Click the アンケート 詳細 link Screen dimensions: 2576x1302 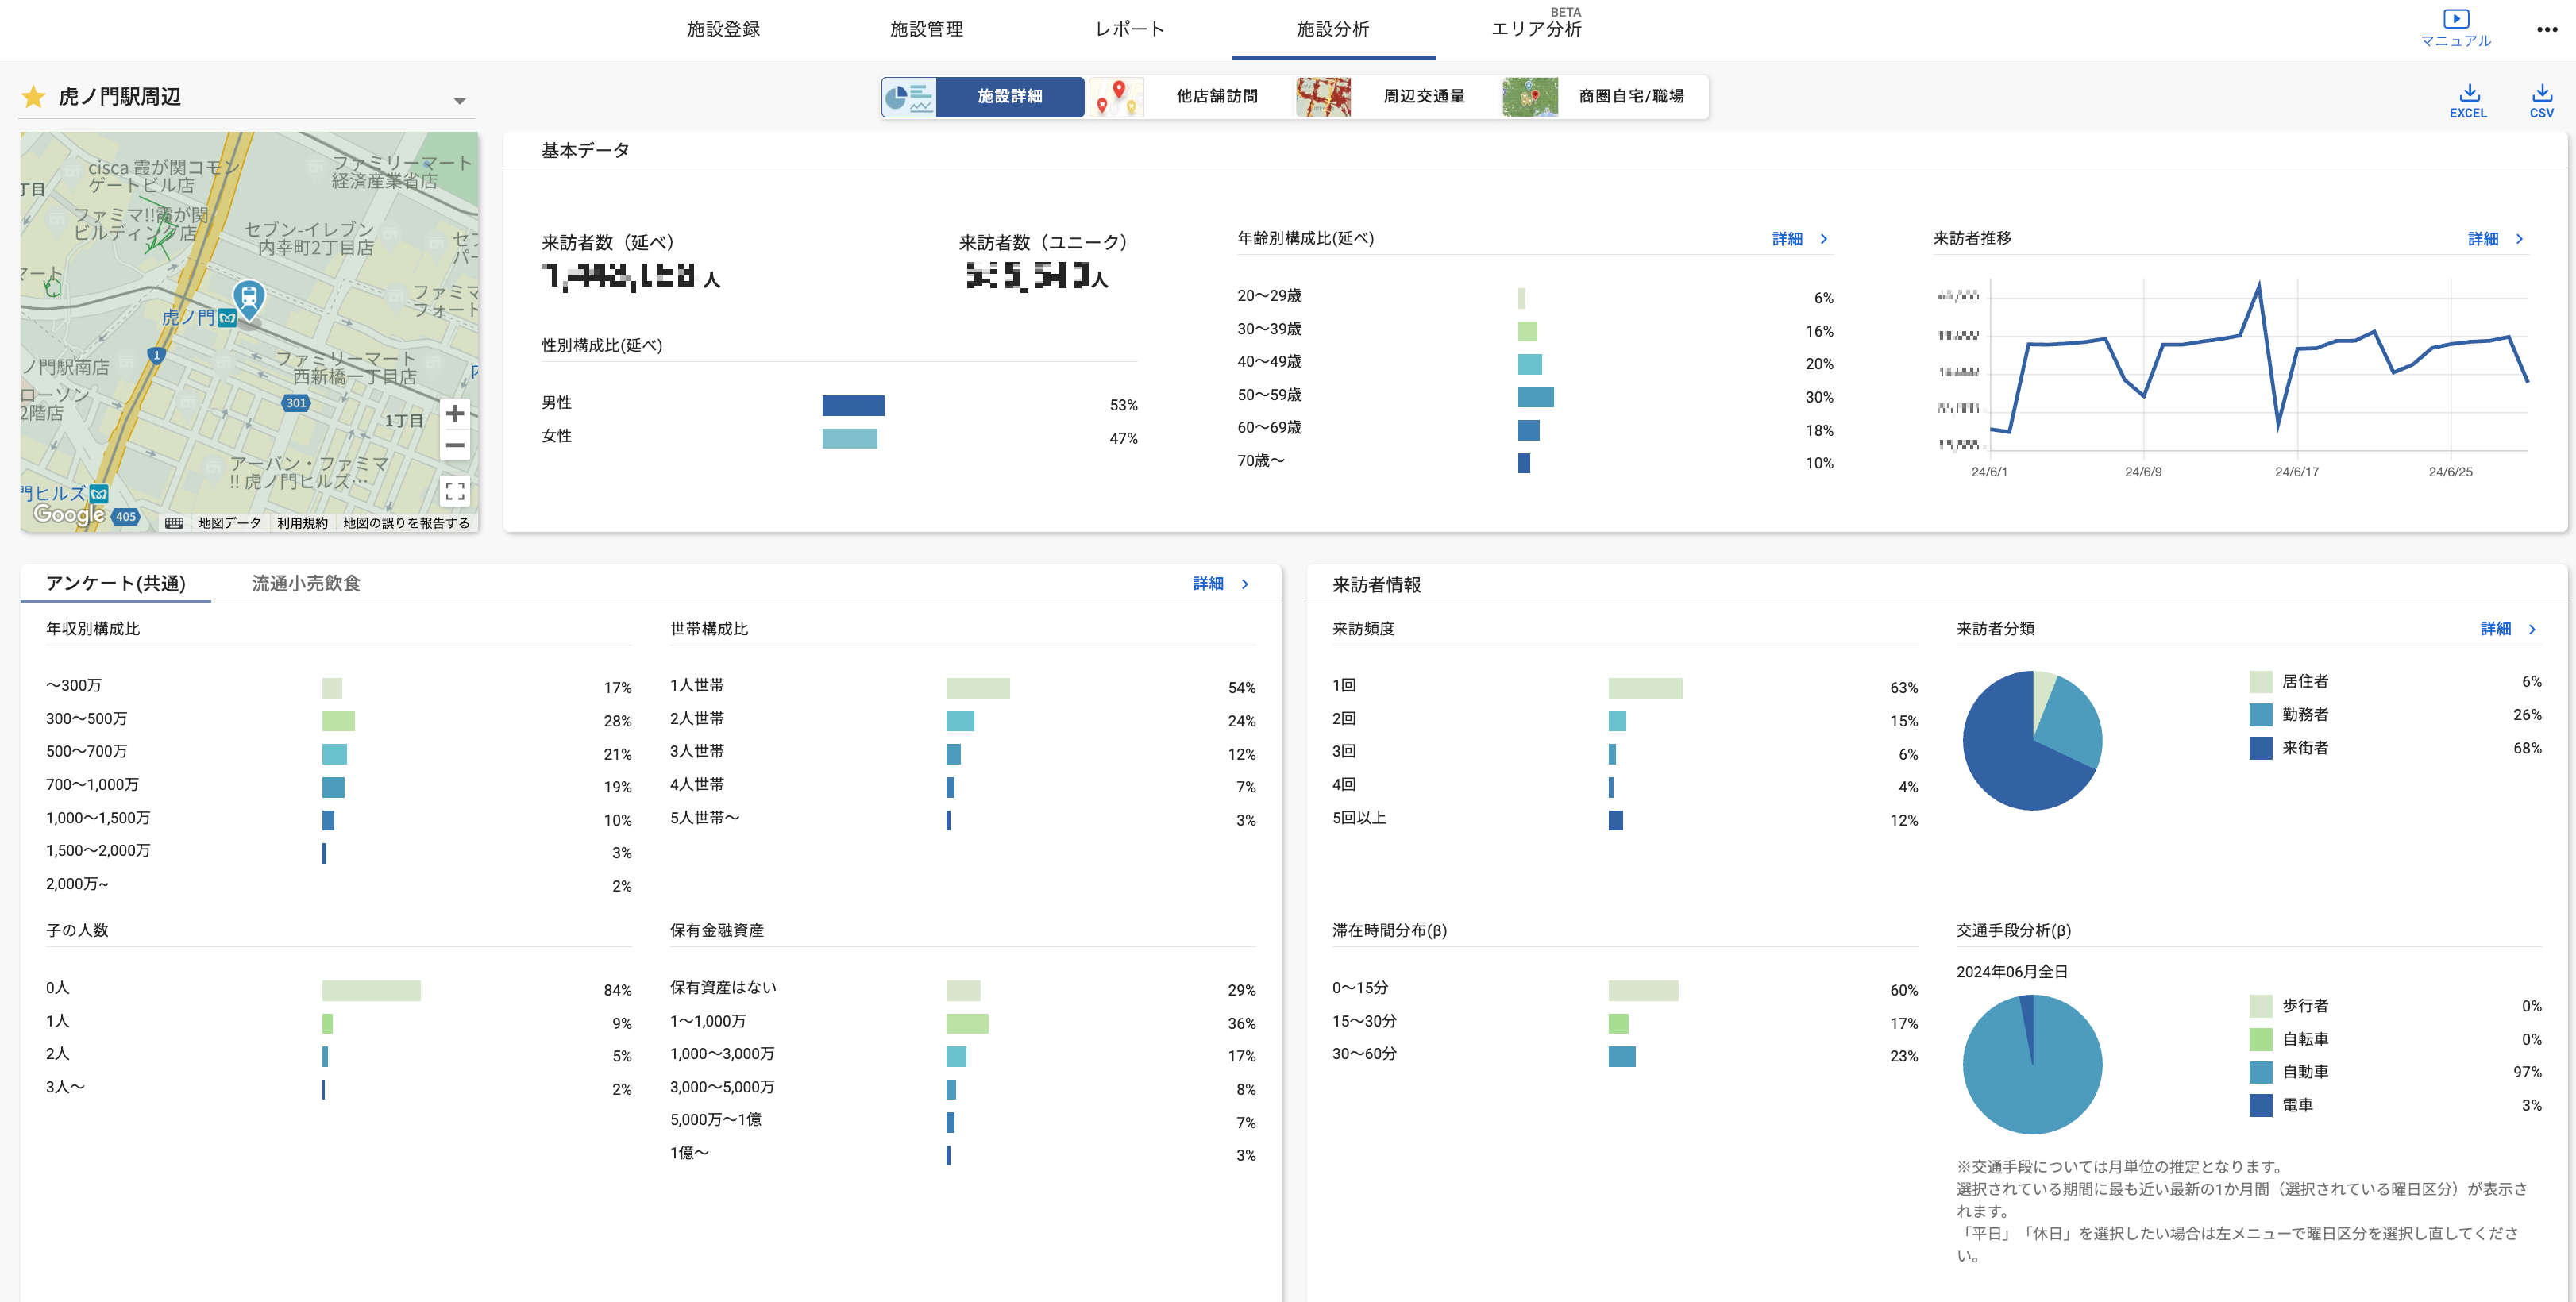pyautogui.click(x=1208, y=584)
